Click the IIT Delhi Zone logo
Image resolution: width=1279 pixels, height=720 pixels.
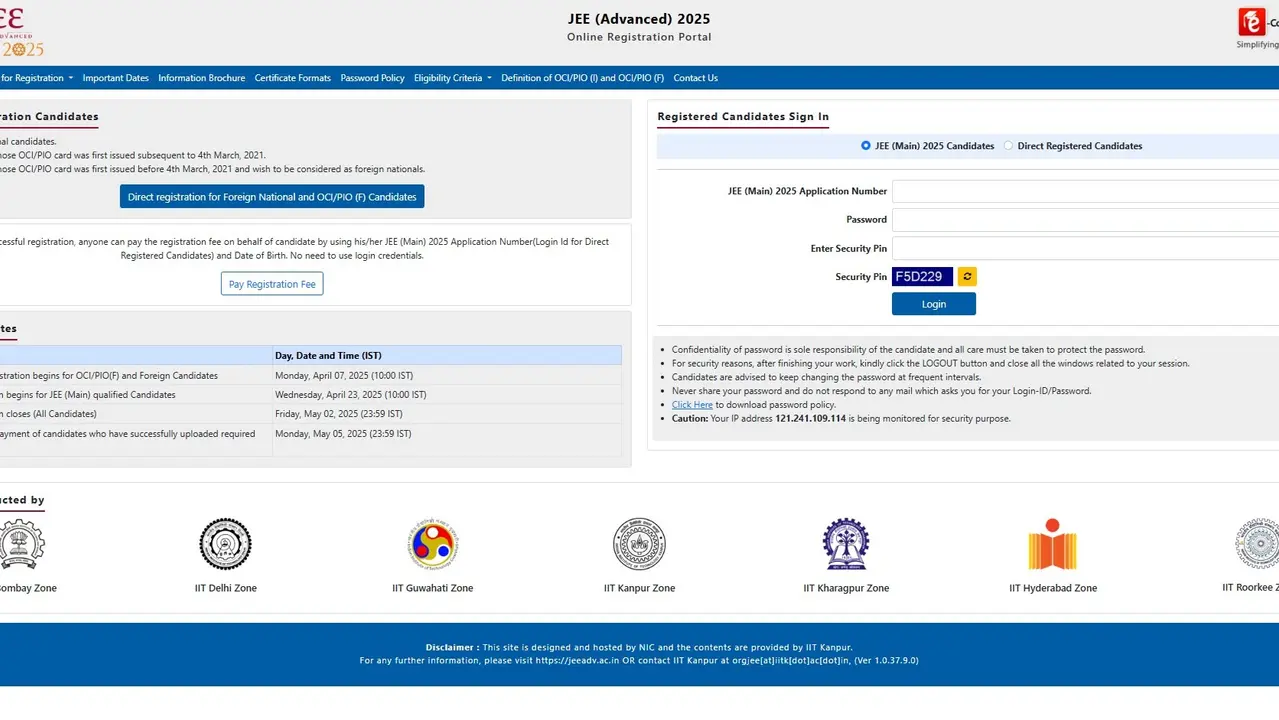pos(225,544)
